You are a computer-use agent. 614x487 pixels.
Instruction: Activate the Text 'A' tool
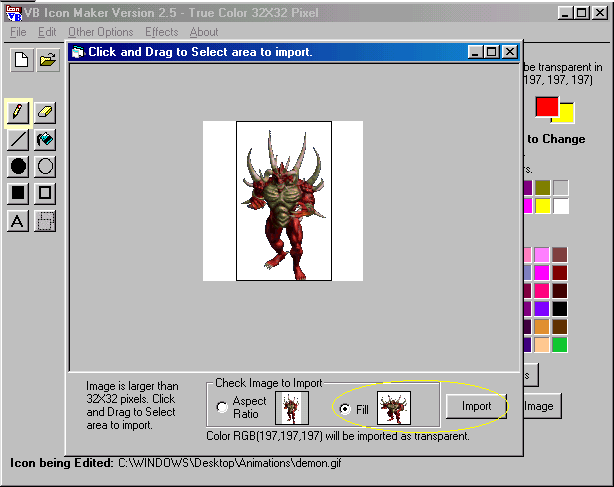click(x=18, y=221)
